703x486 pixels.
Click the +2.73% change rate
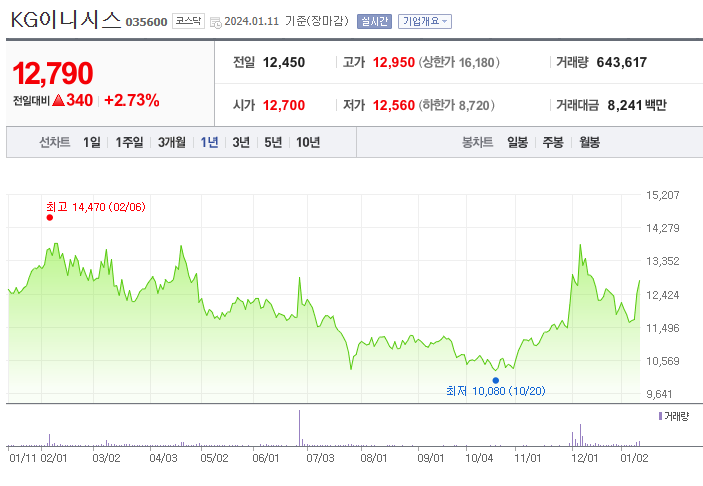click(x=132, y=100)
